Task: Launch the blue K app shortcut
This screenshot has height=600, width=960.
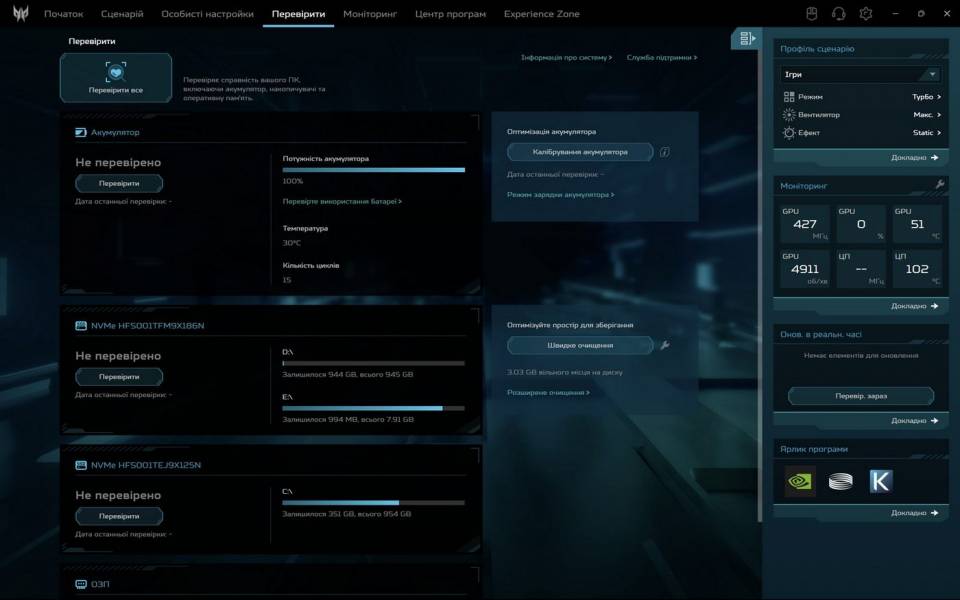Action: coord(880,481)
